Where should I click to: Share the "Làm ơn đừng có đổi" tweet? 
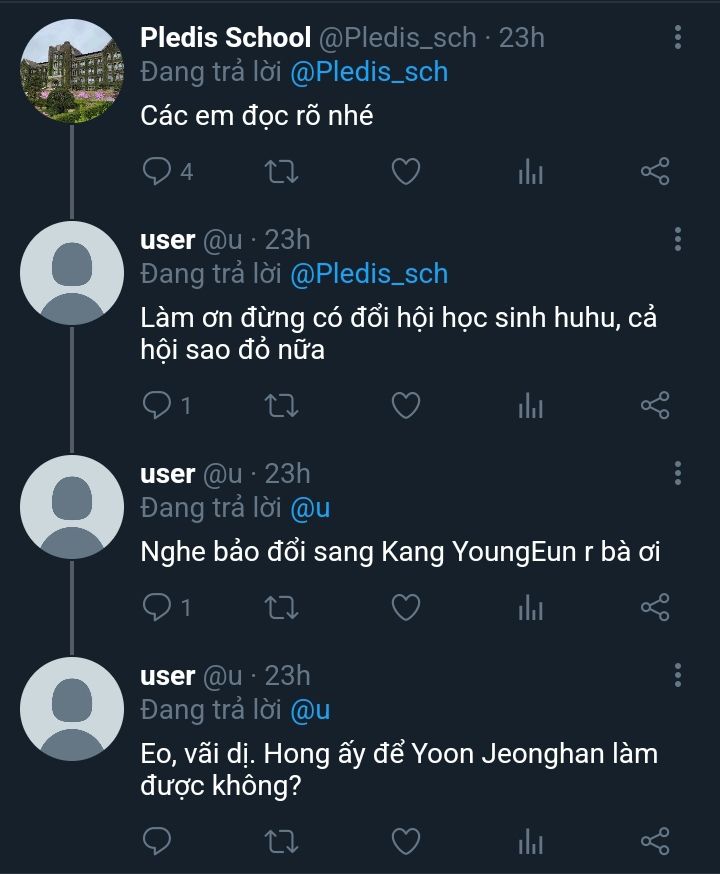pos(655,405)
